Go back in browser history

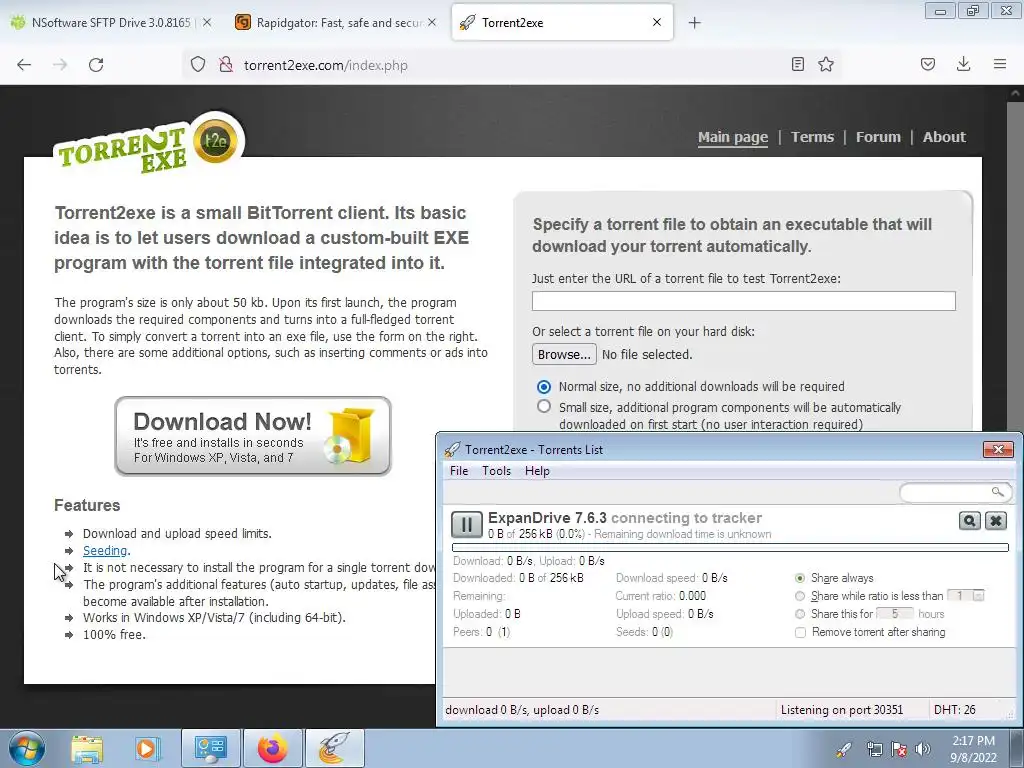(x=24, y=65)
